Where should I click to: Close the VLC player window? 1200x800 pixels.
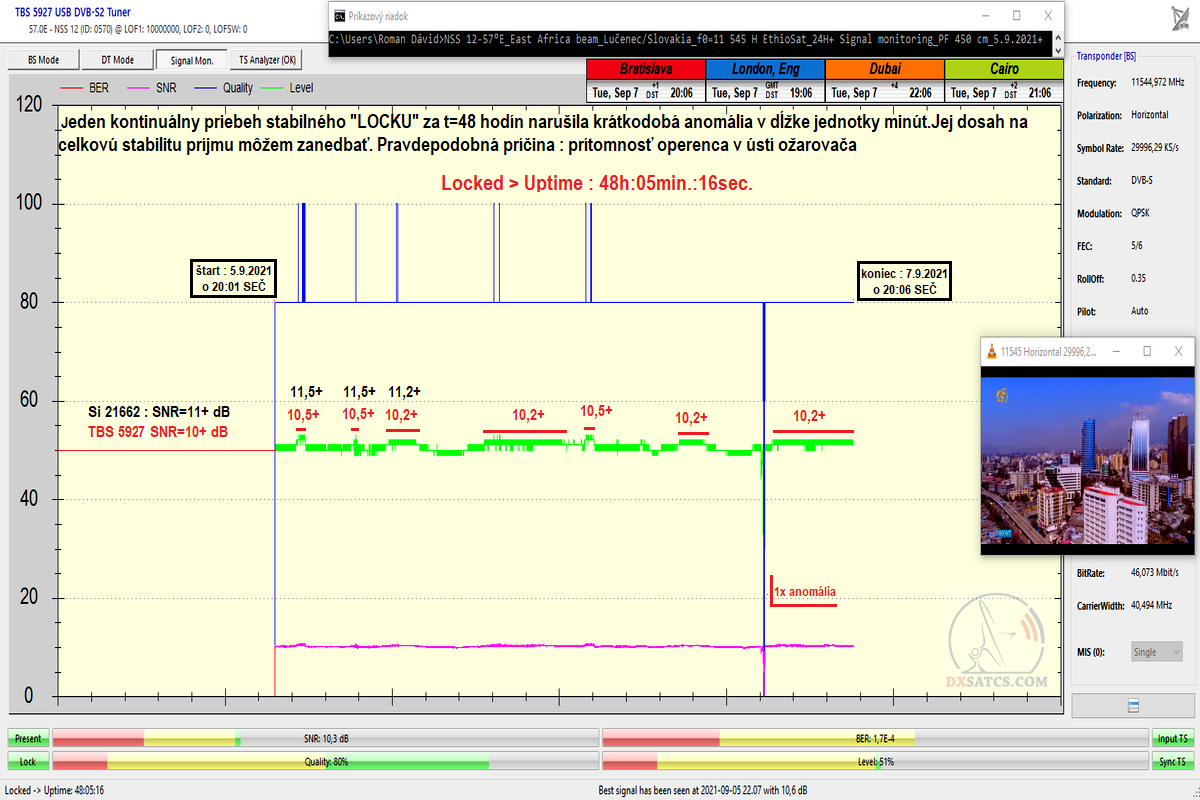1179,351
